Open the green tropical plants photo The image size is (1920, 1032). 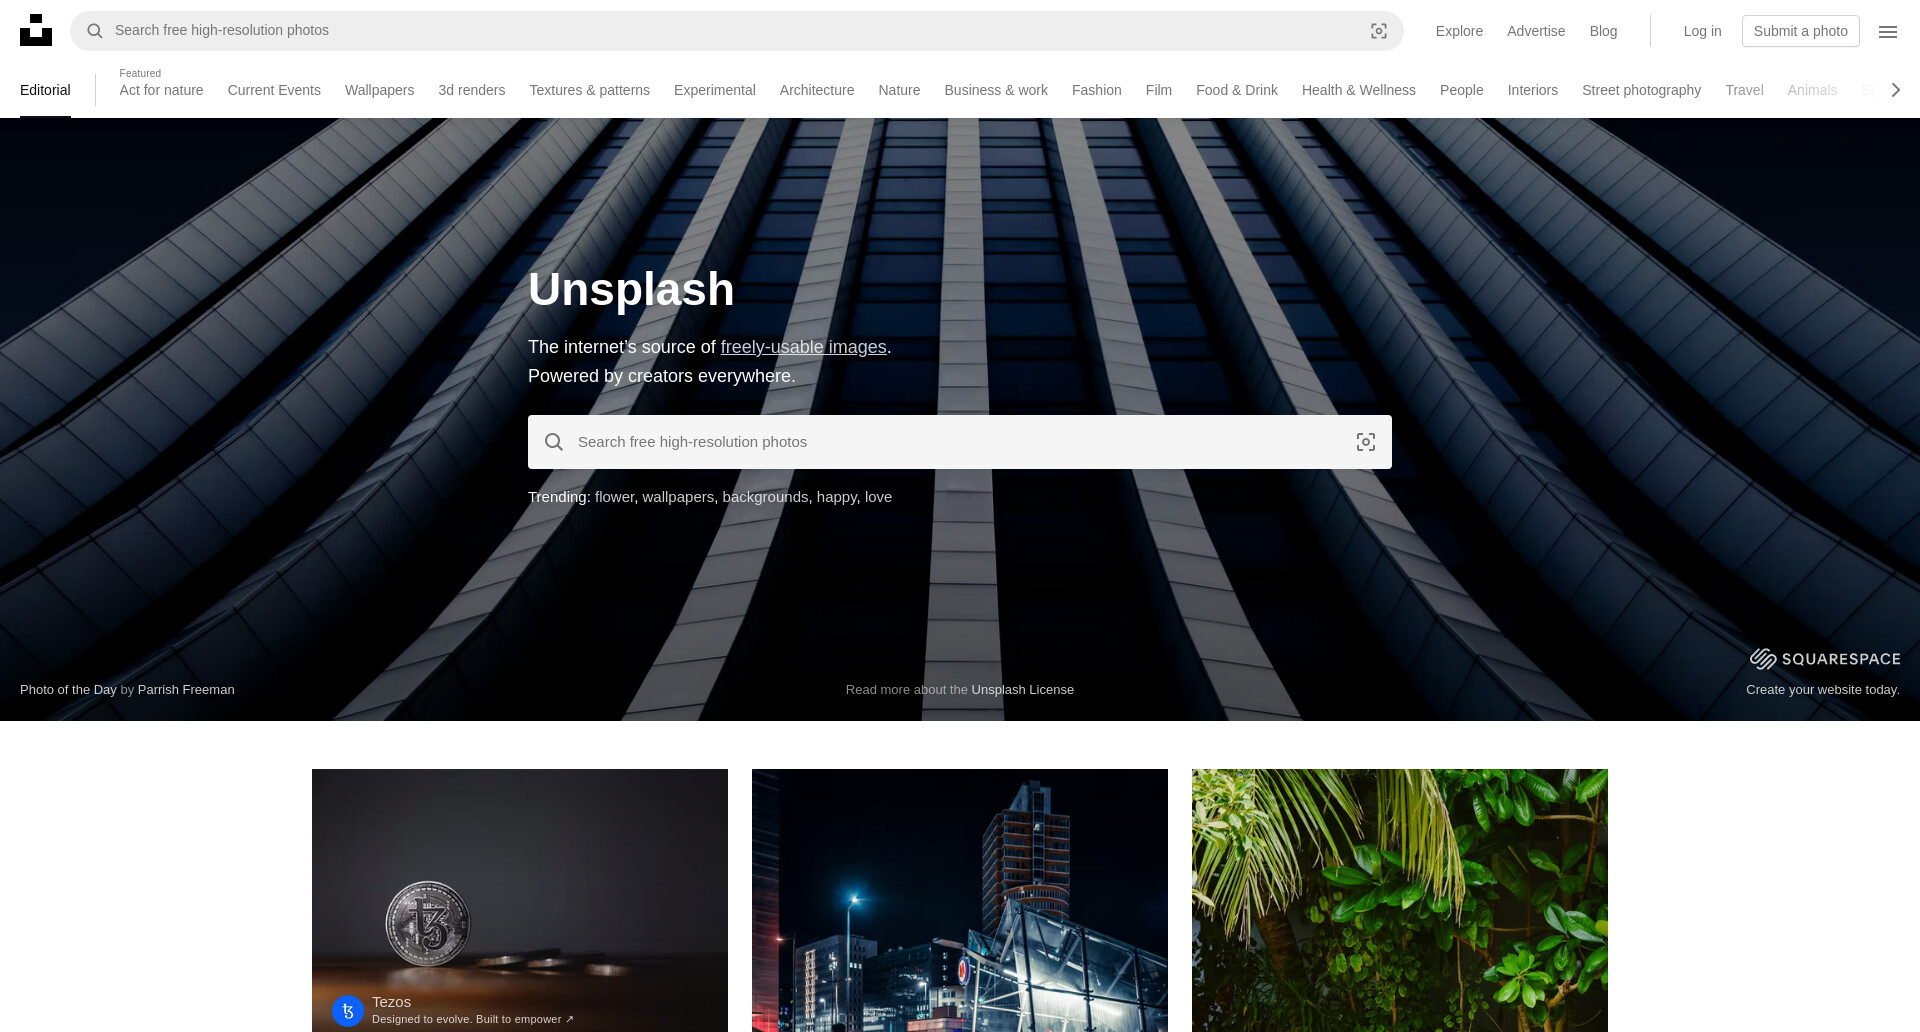(1400, 900)
